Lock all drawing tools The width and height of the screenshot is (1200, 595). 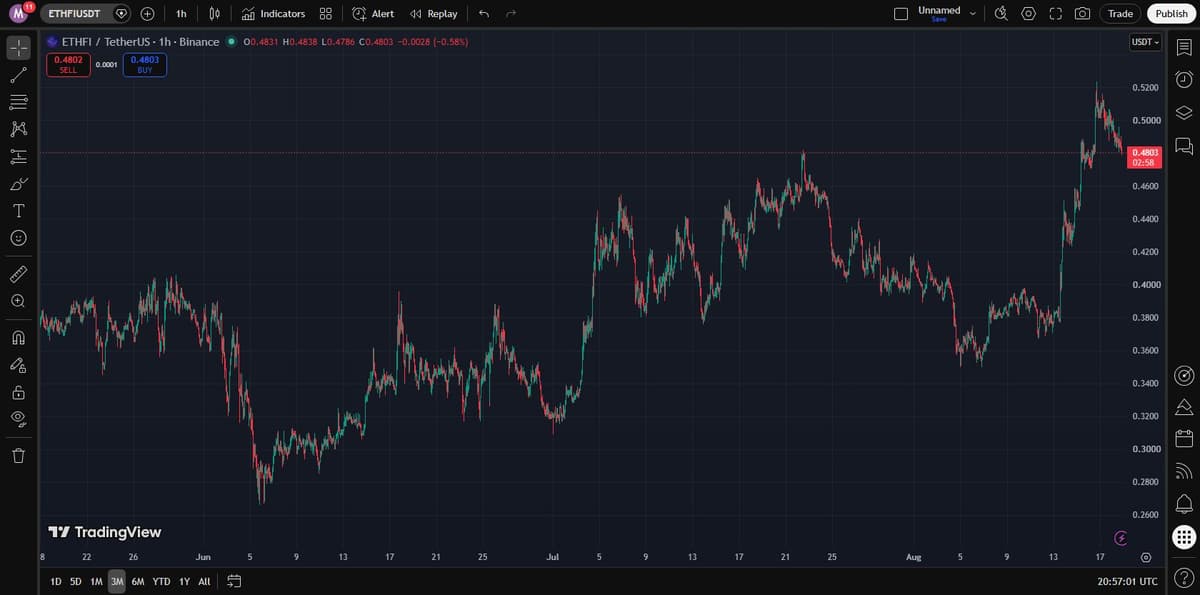[18, 392]
